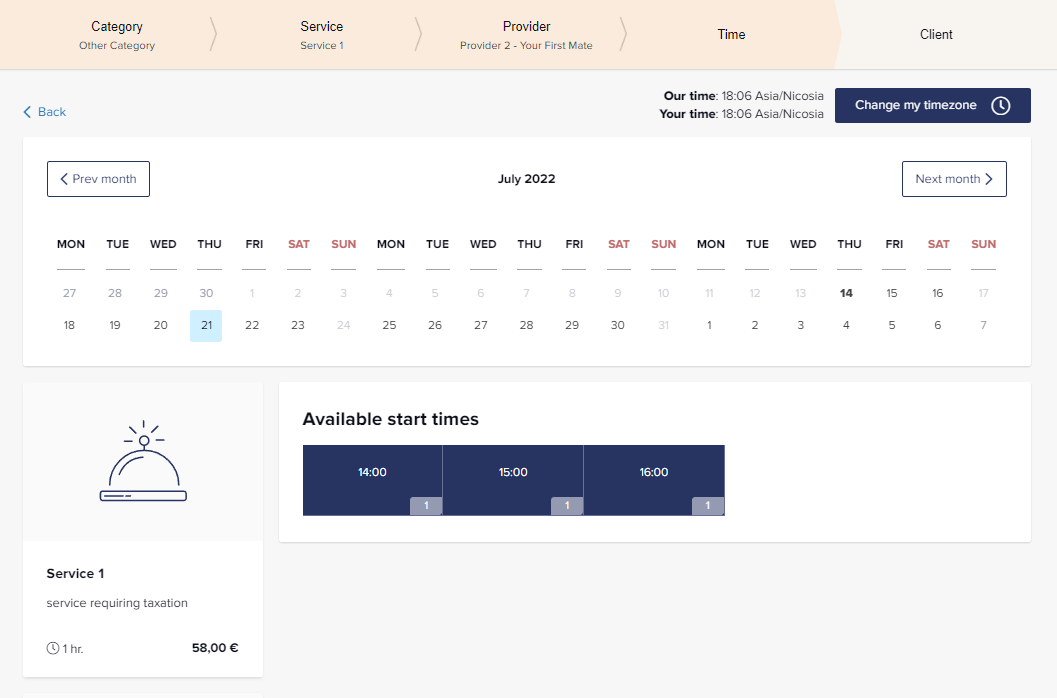Select the highlighted date 21
1057x698 pixels.
(x=206, y=326)
